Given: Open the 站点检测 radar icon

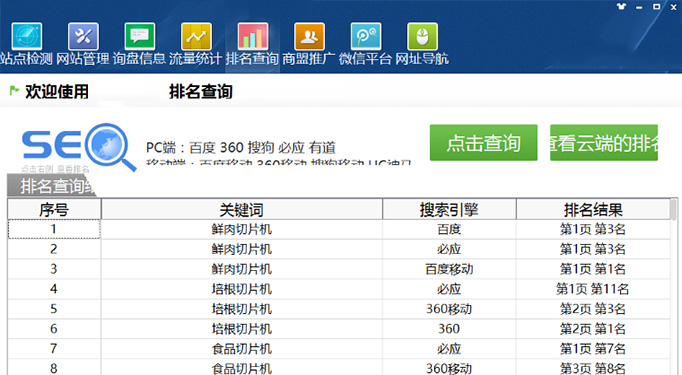Looking at the screenshot, I should [x=27, y=37].
